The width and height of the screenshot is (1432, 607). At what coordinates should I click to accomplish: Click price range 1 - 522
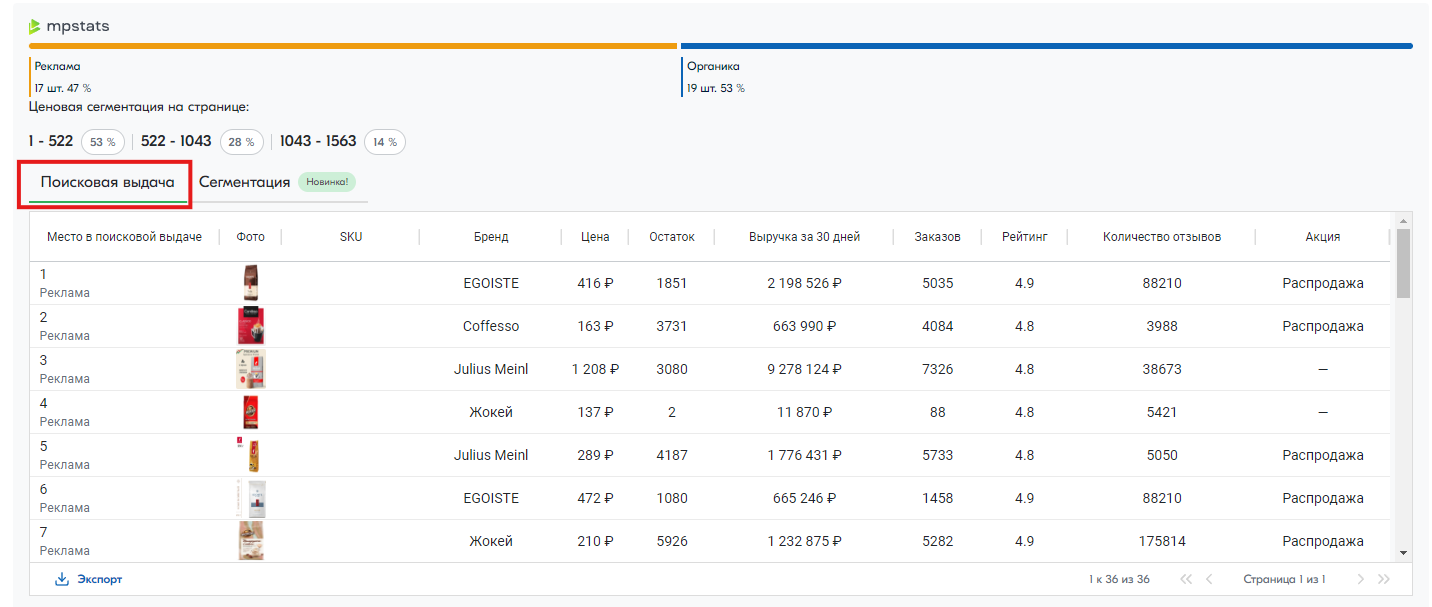pyautogui.click(x=51, y=141)
